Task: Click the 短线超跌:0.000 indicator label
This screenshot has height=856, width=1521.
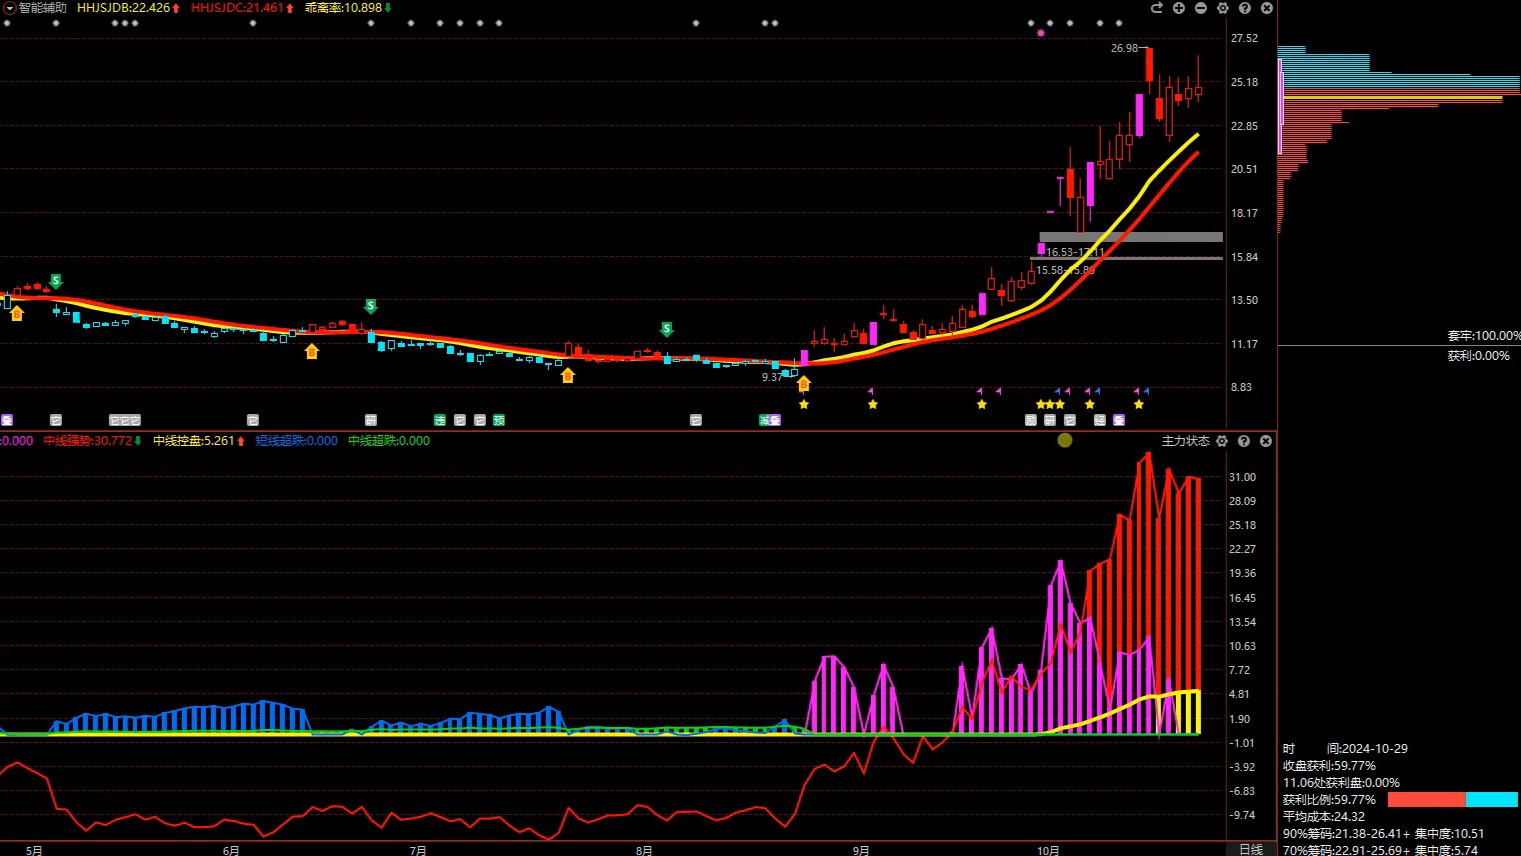Action: coord(296,441)
